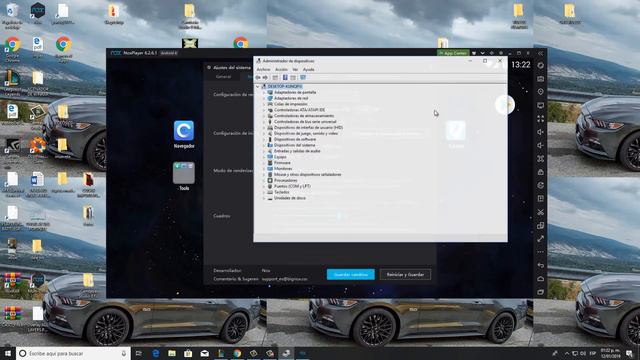Screen dimensions: 640x360
Task: Click the forward arrow in Device Manager toolbar
Action: point(265,78)
